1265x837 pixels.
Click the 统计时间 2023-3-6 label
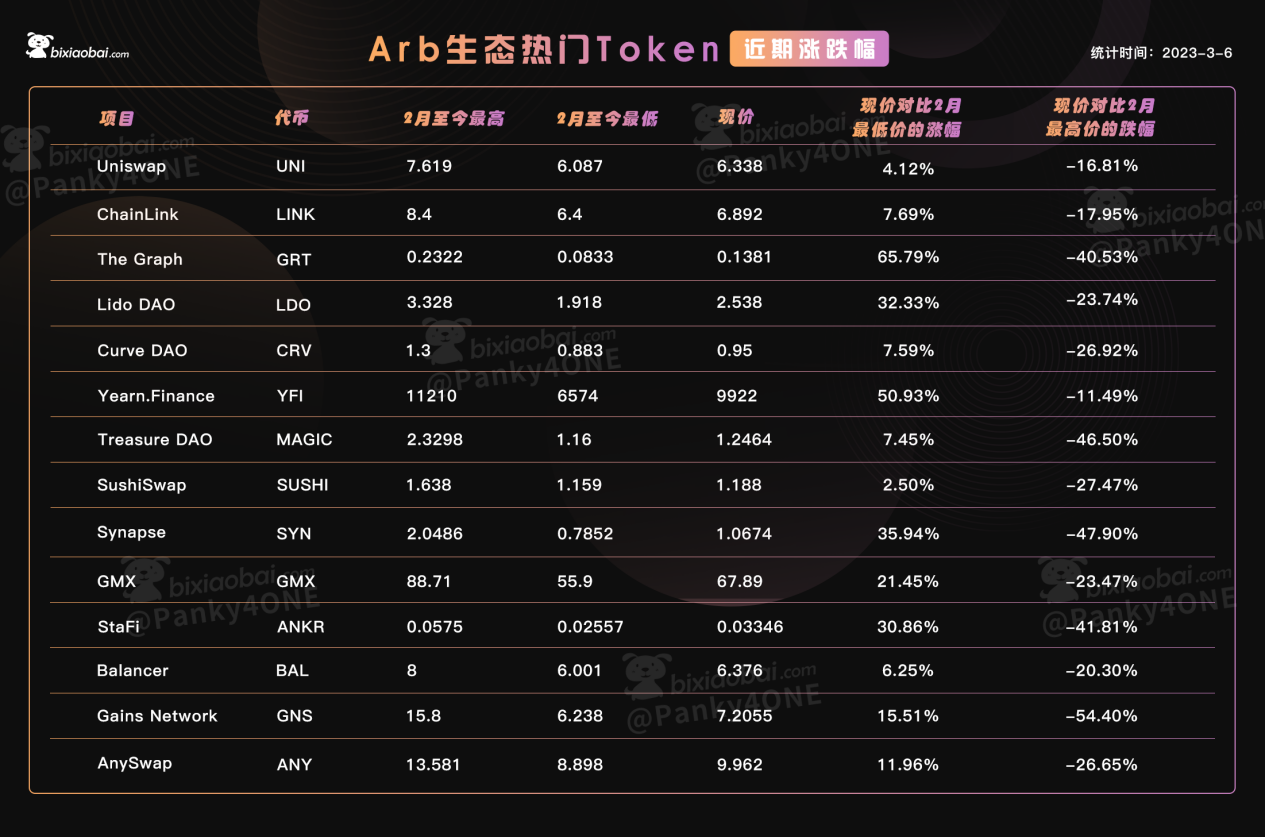pos(1161,53)
